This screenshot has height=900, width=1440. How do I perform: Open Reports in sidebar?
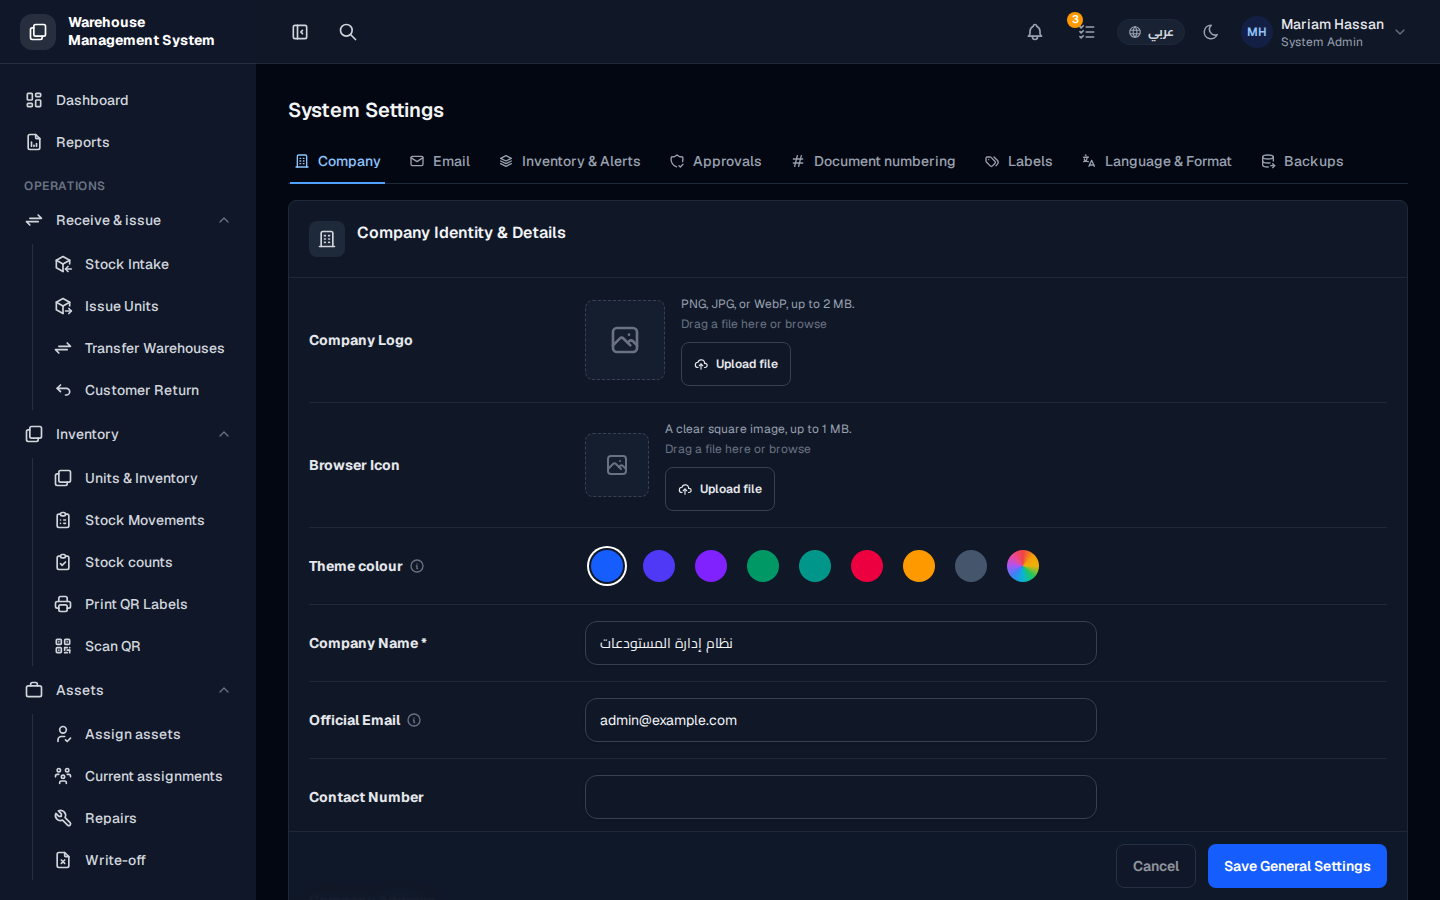[x=128, y=142]
